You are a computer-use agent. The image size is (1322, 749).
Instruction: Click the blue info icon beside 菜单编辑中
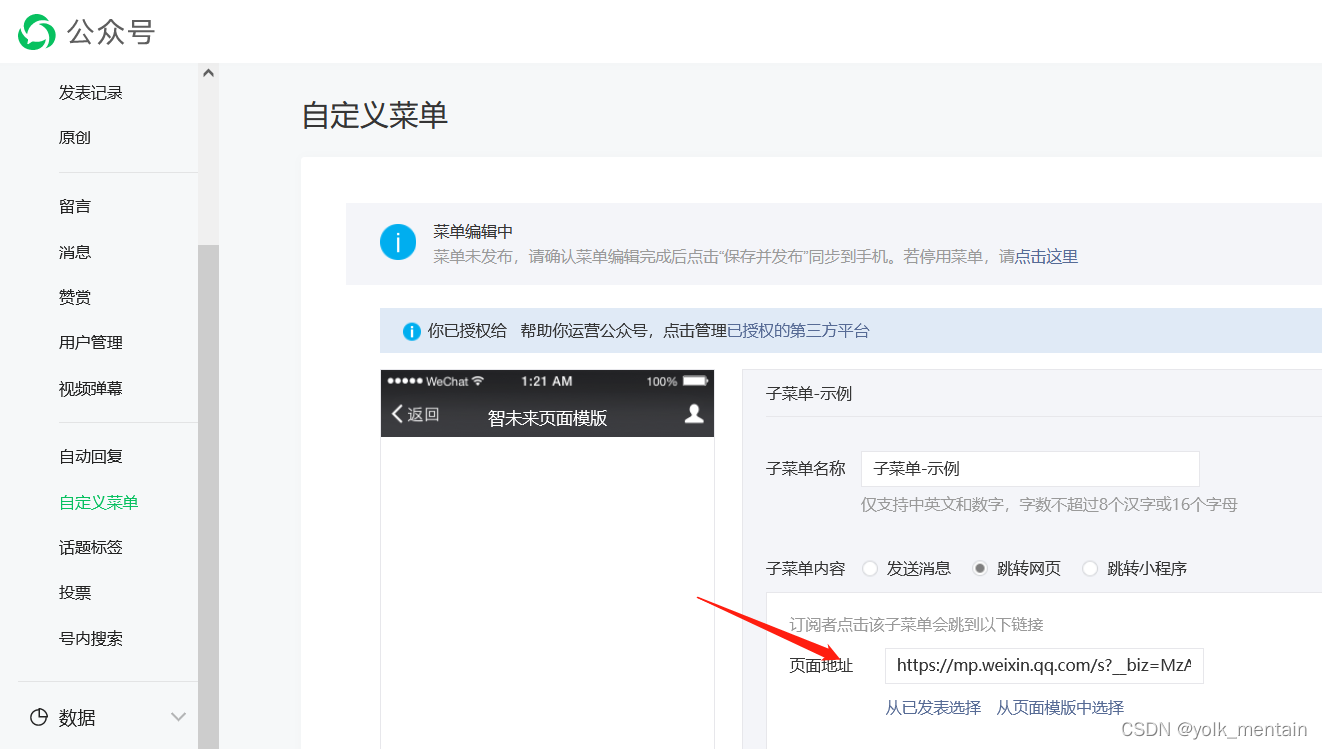pos(398,242)
